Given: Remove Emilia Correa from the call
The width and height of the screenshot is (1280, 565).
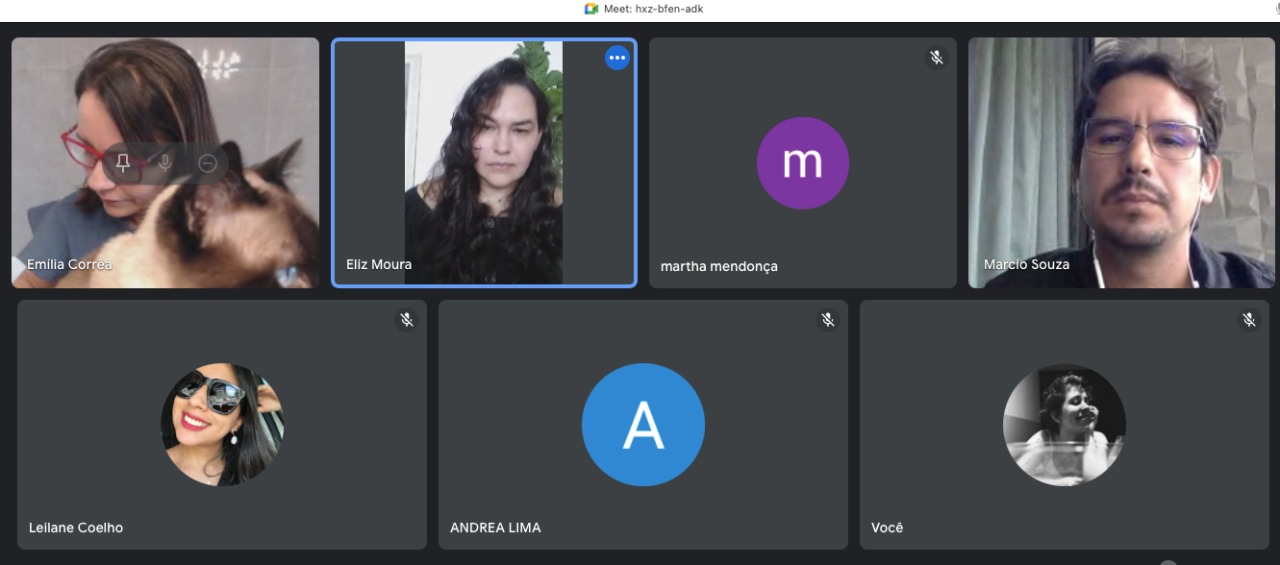Looking at the screenshot, I should tap(208, 163).
